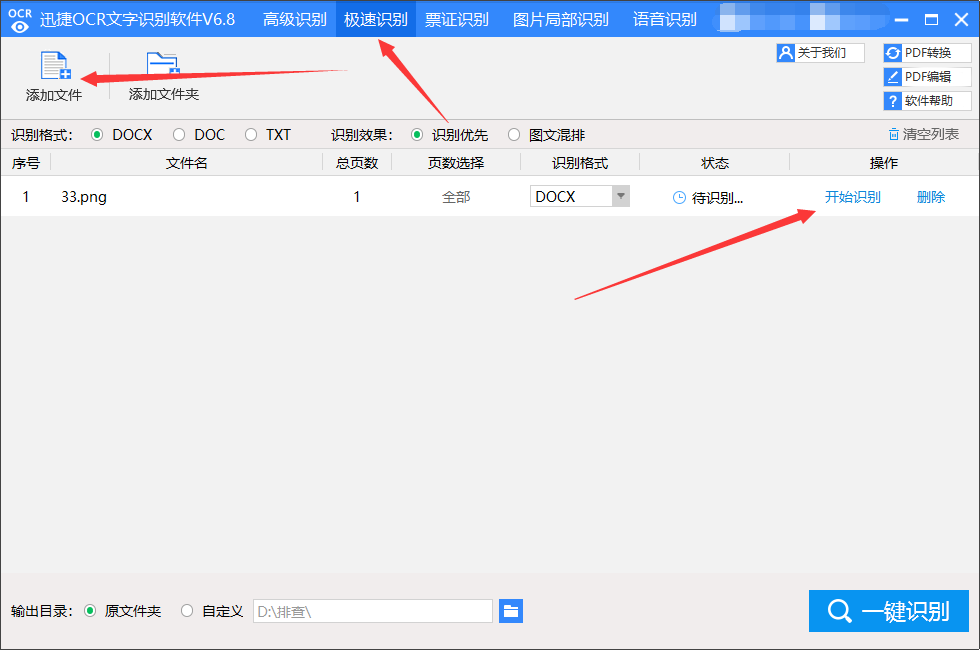This screenshot has width=980, height=650.
Task: Click 删除 to remove 33.png
Action: [931, 197]
